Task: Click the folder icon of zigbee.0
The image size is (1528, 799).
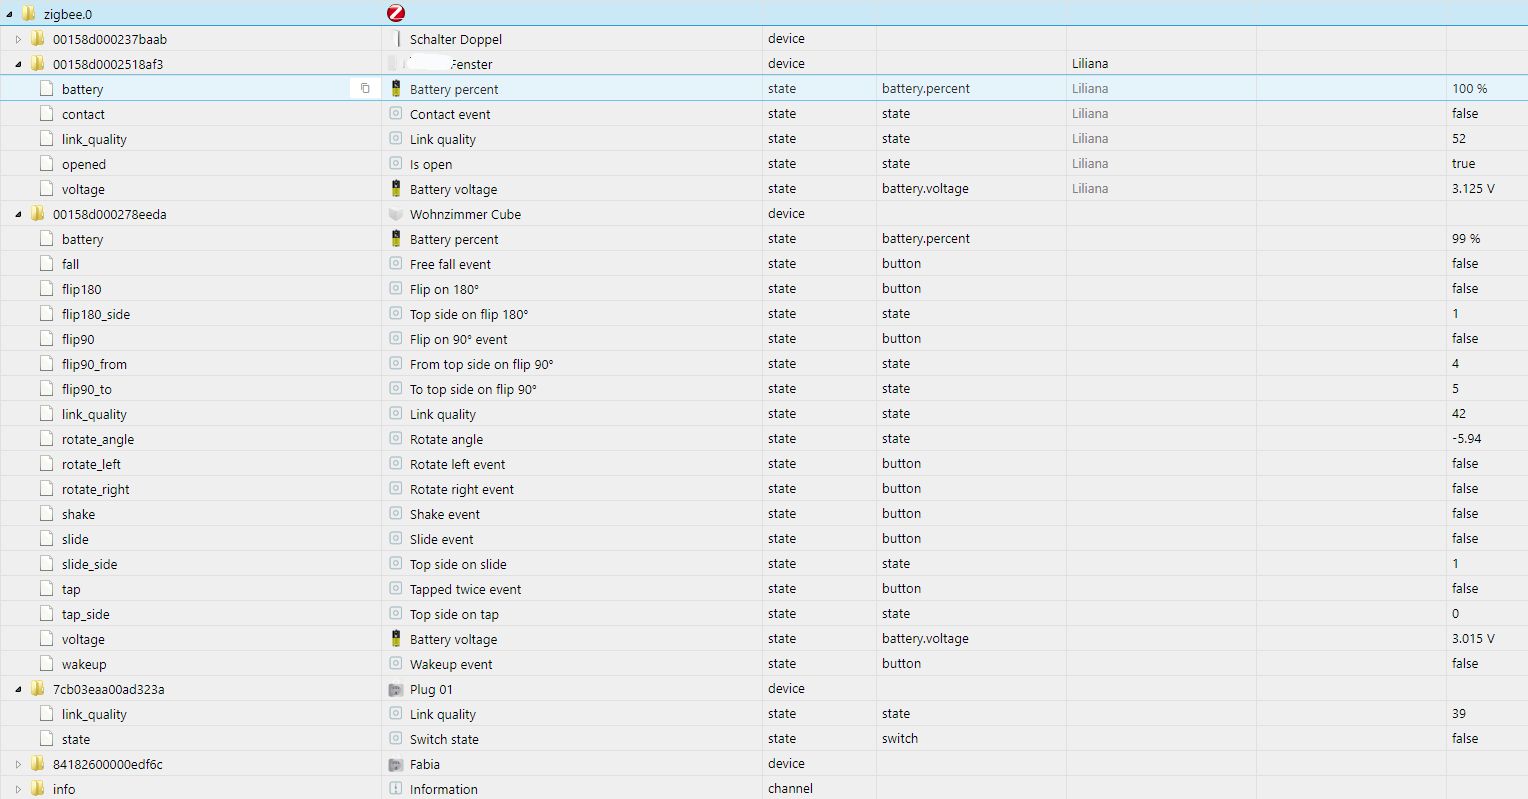Action: [28, 14]
